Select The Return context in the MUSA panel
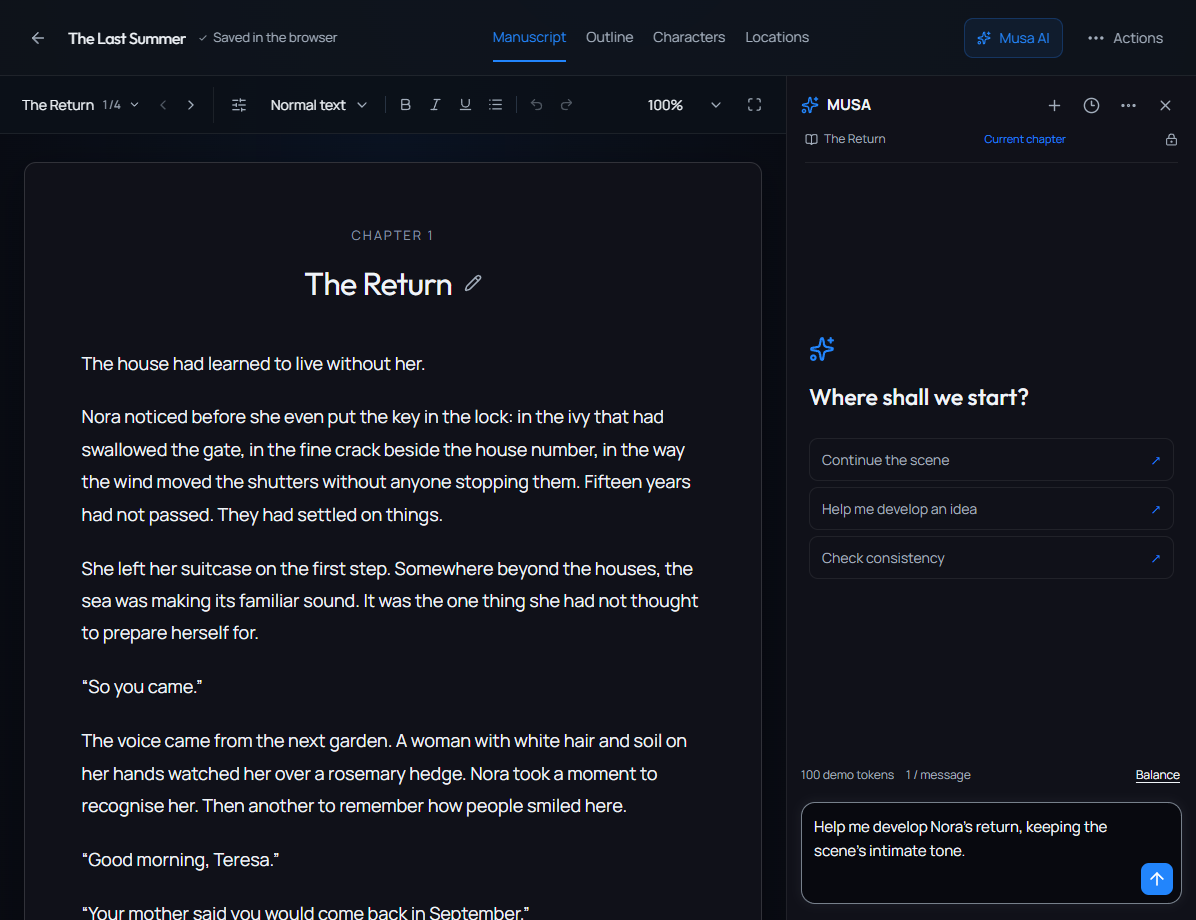1196x920 pixels. click(x=845, y=139)
